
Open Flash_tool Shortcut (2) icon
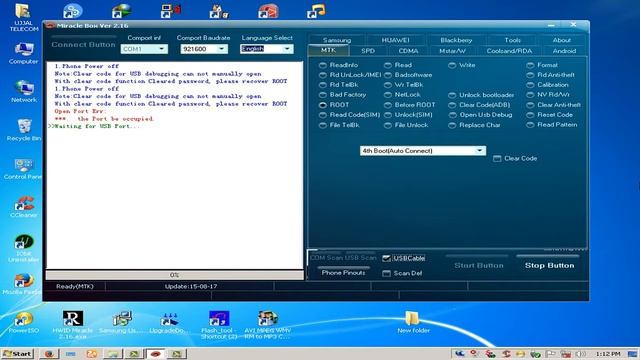click(219, 324)
